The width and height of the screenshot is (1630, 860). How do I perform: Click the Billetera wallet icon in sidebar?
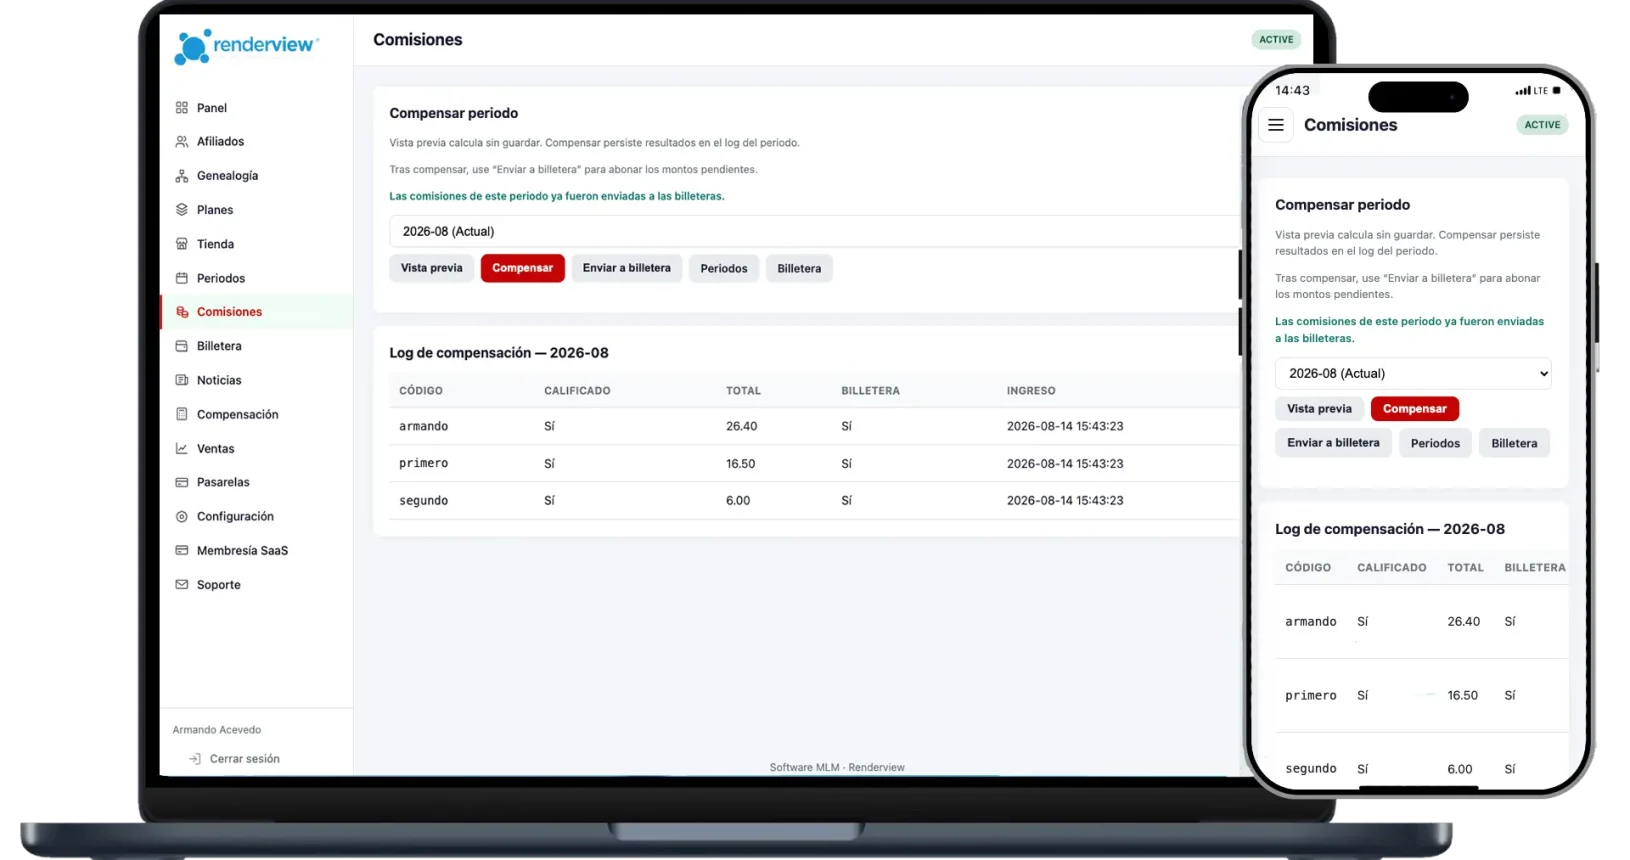click(182, 346)
